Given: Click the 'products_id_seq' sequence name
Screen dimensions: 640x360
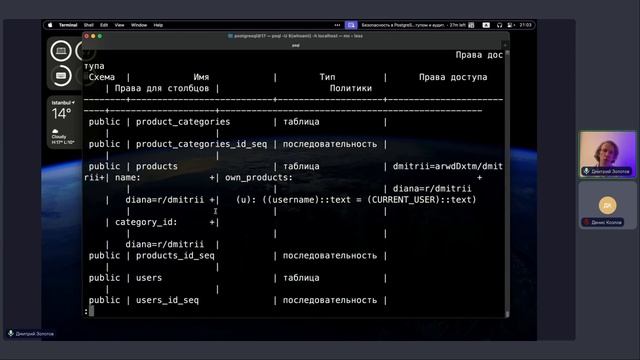Looking at the screenshot, I should pyautogui.click(x=175, y=256).
